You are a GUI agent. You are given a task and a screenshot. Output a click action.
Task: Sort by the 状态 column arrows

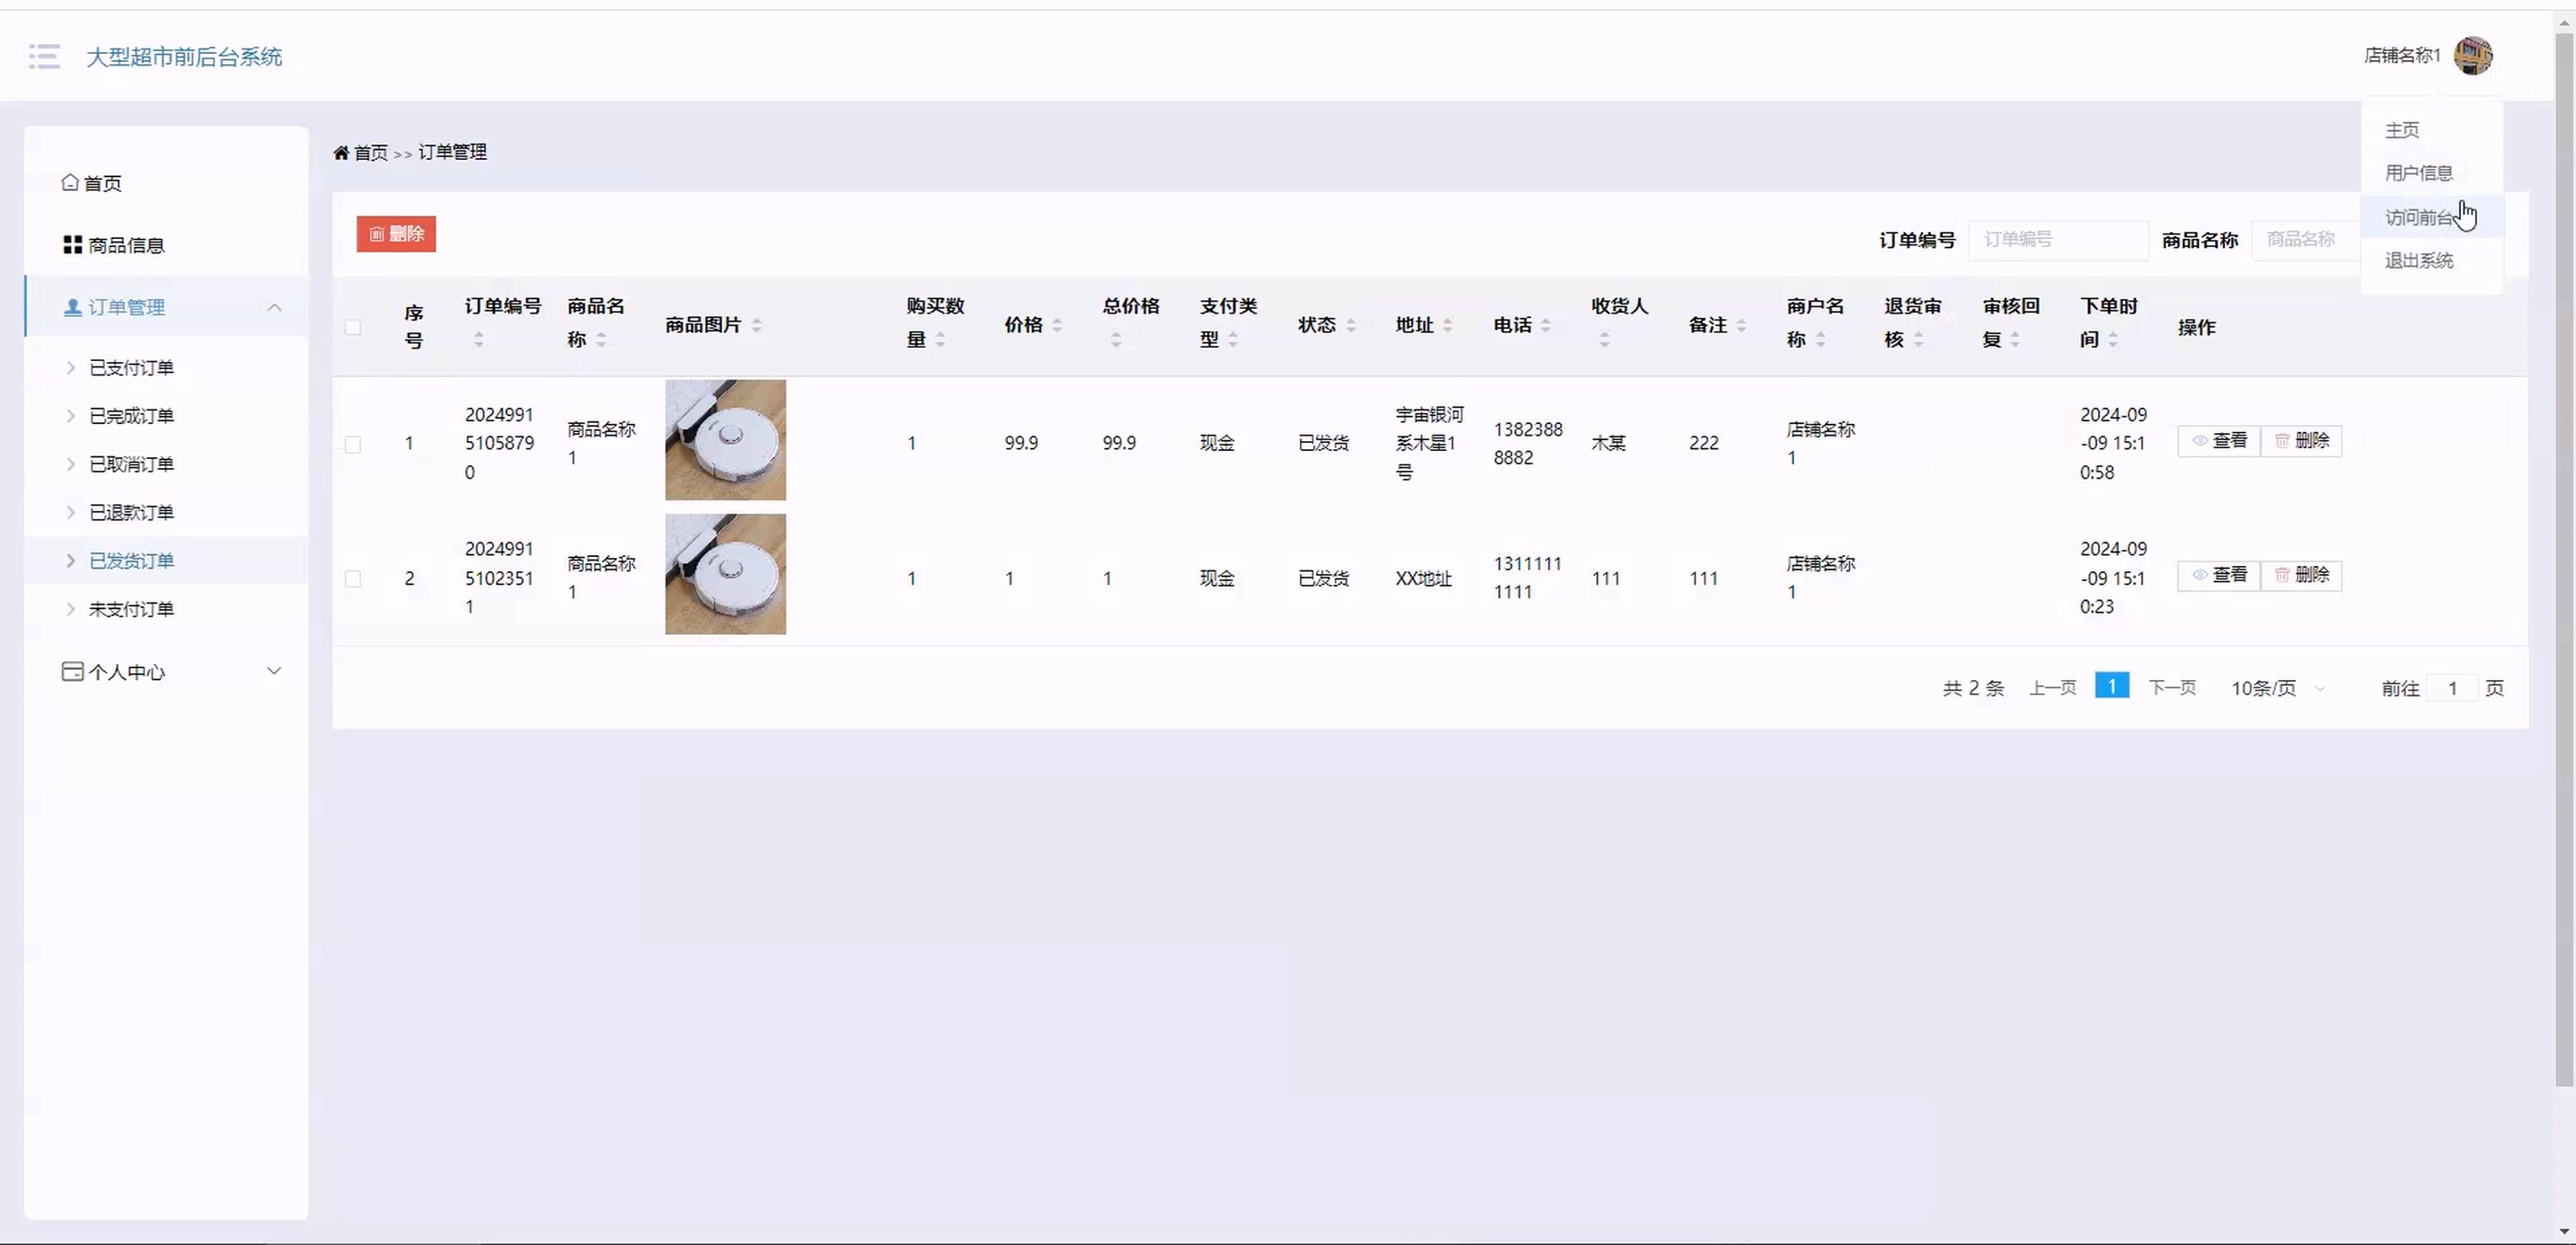1351,325
